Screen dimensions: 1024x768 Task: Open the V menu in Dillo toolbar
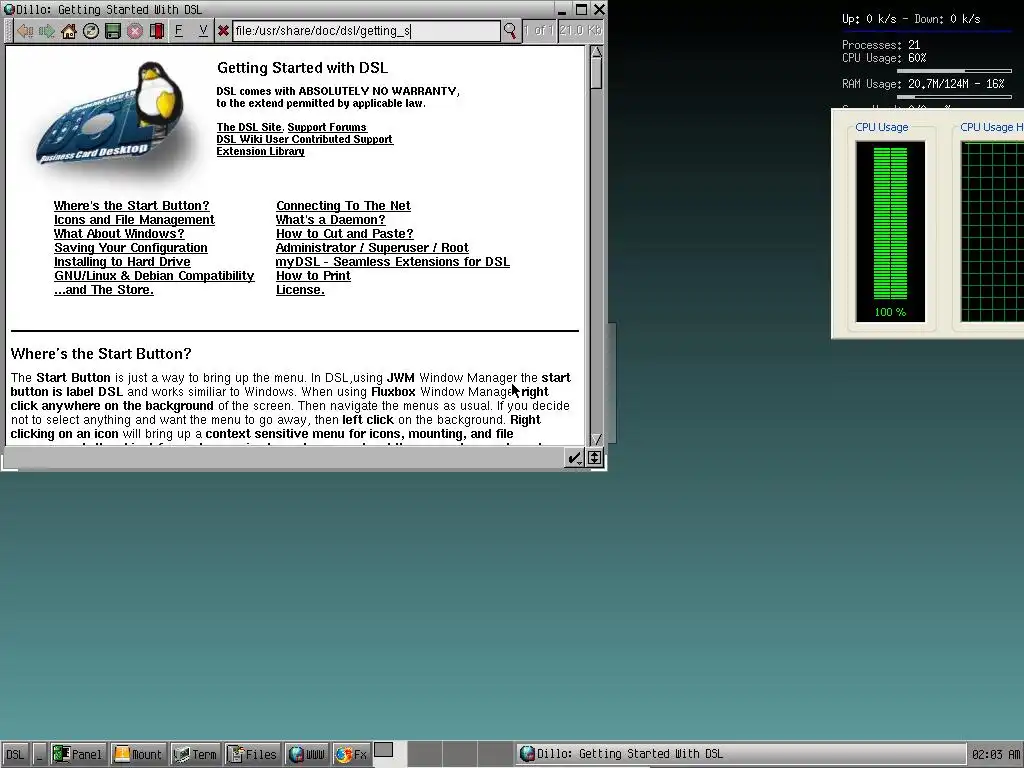coord(203,31)
